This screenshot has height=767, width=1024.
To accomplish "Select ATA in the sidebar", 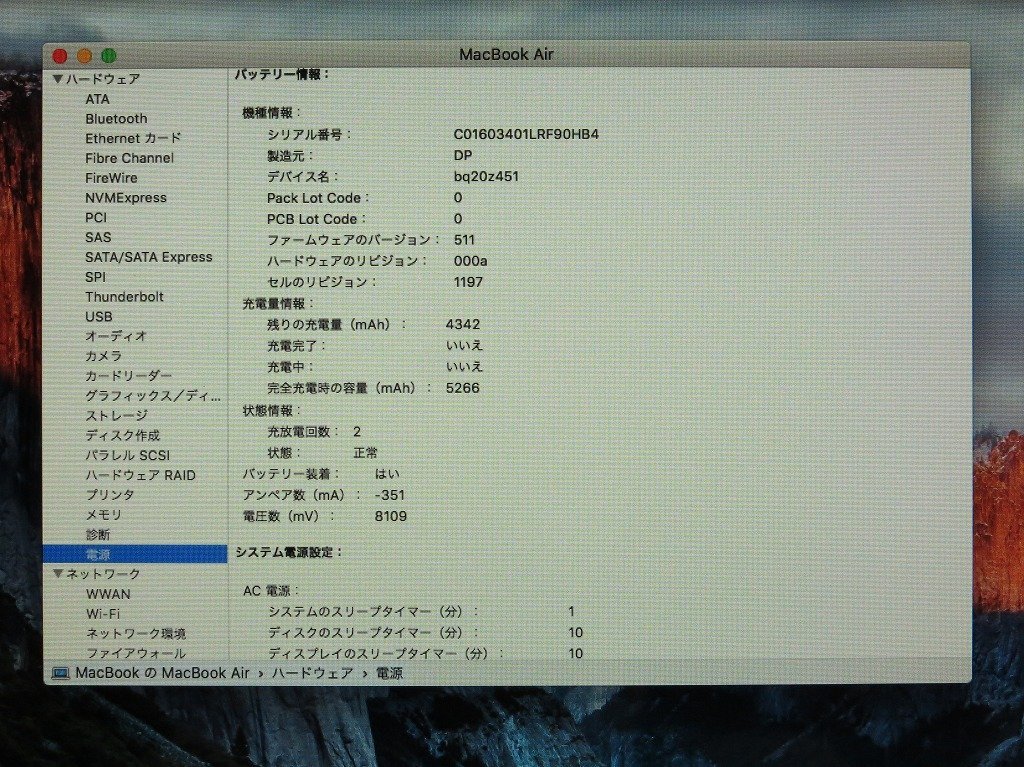I will (x=97, y=99).
